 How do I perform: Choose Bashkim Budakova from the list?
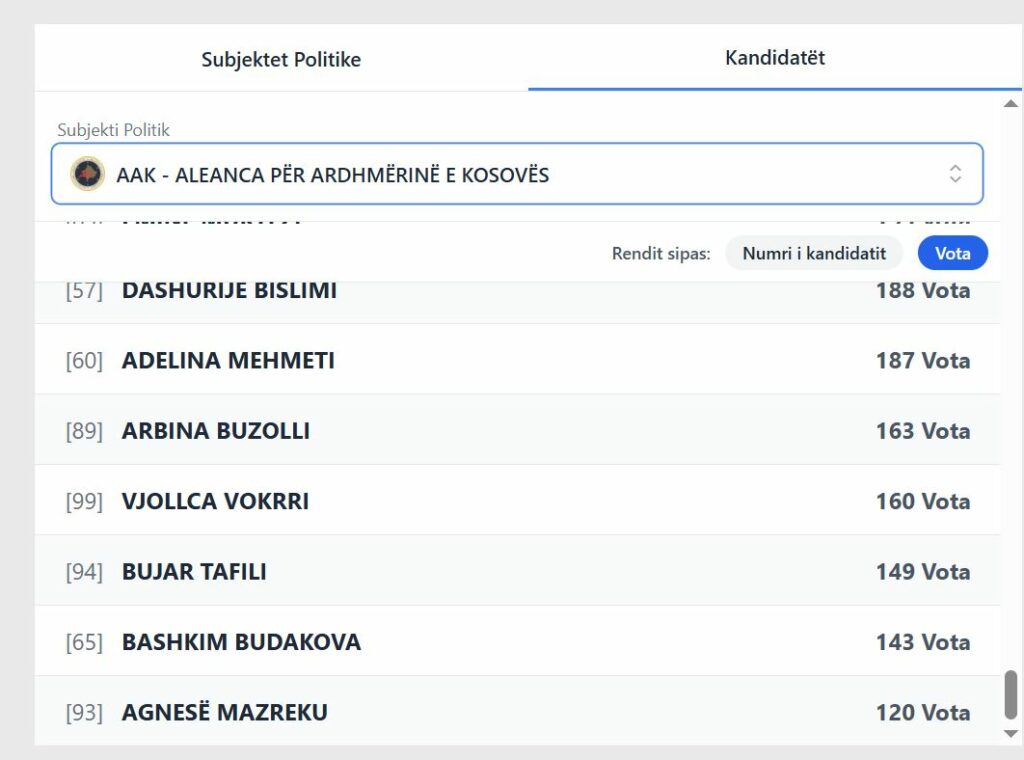tap(241, 642)
